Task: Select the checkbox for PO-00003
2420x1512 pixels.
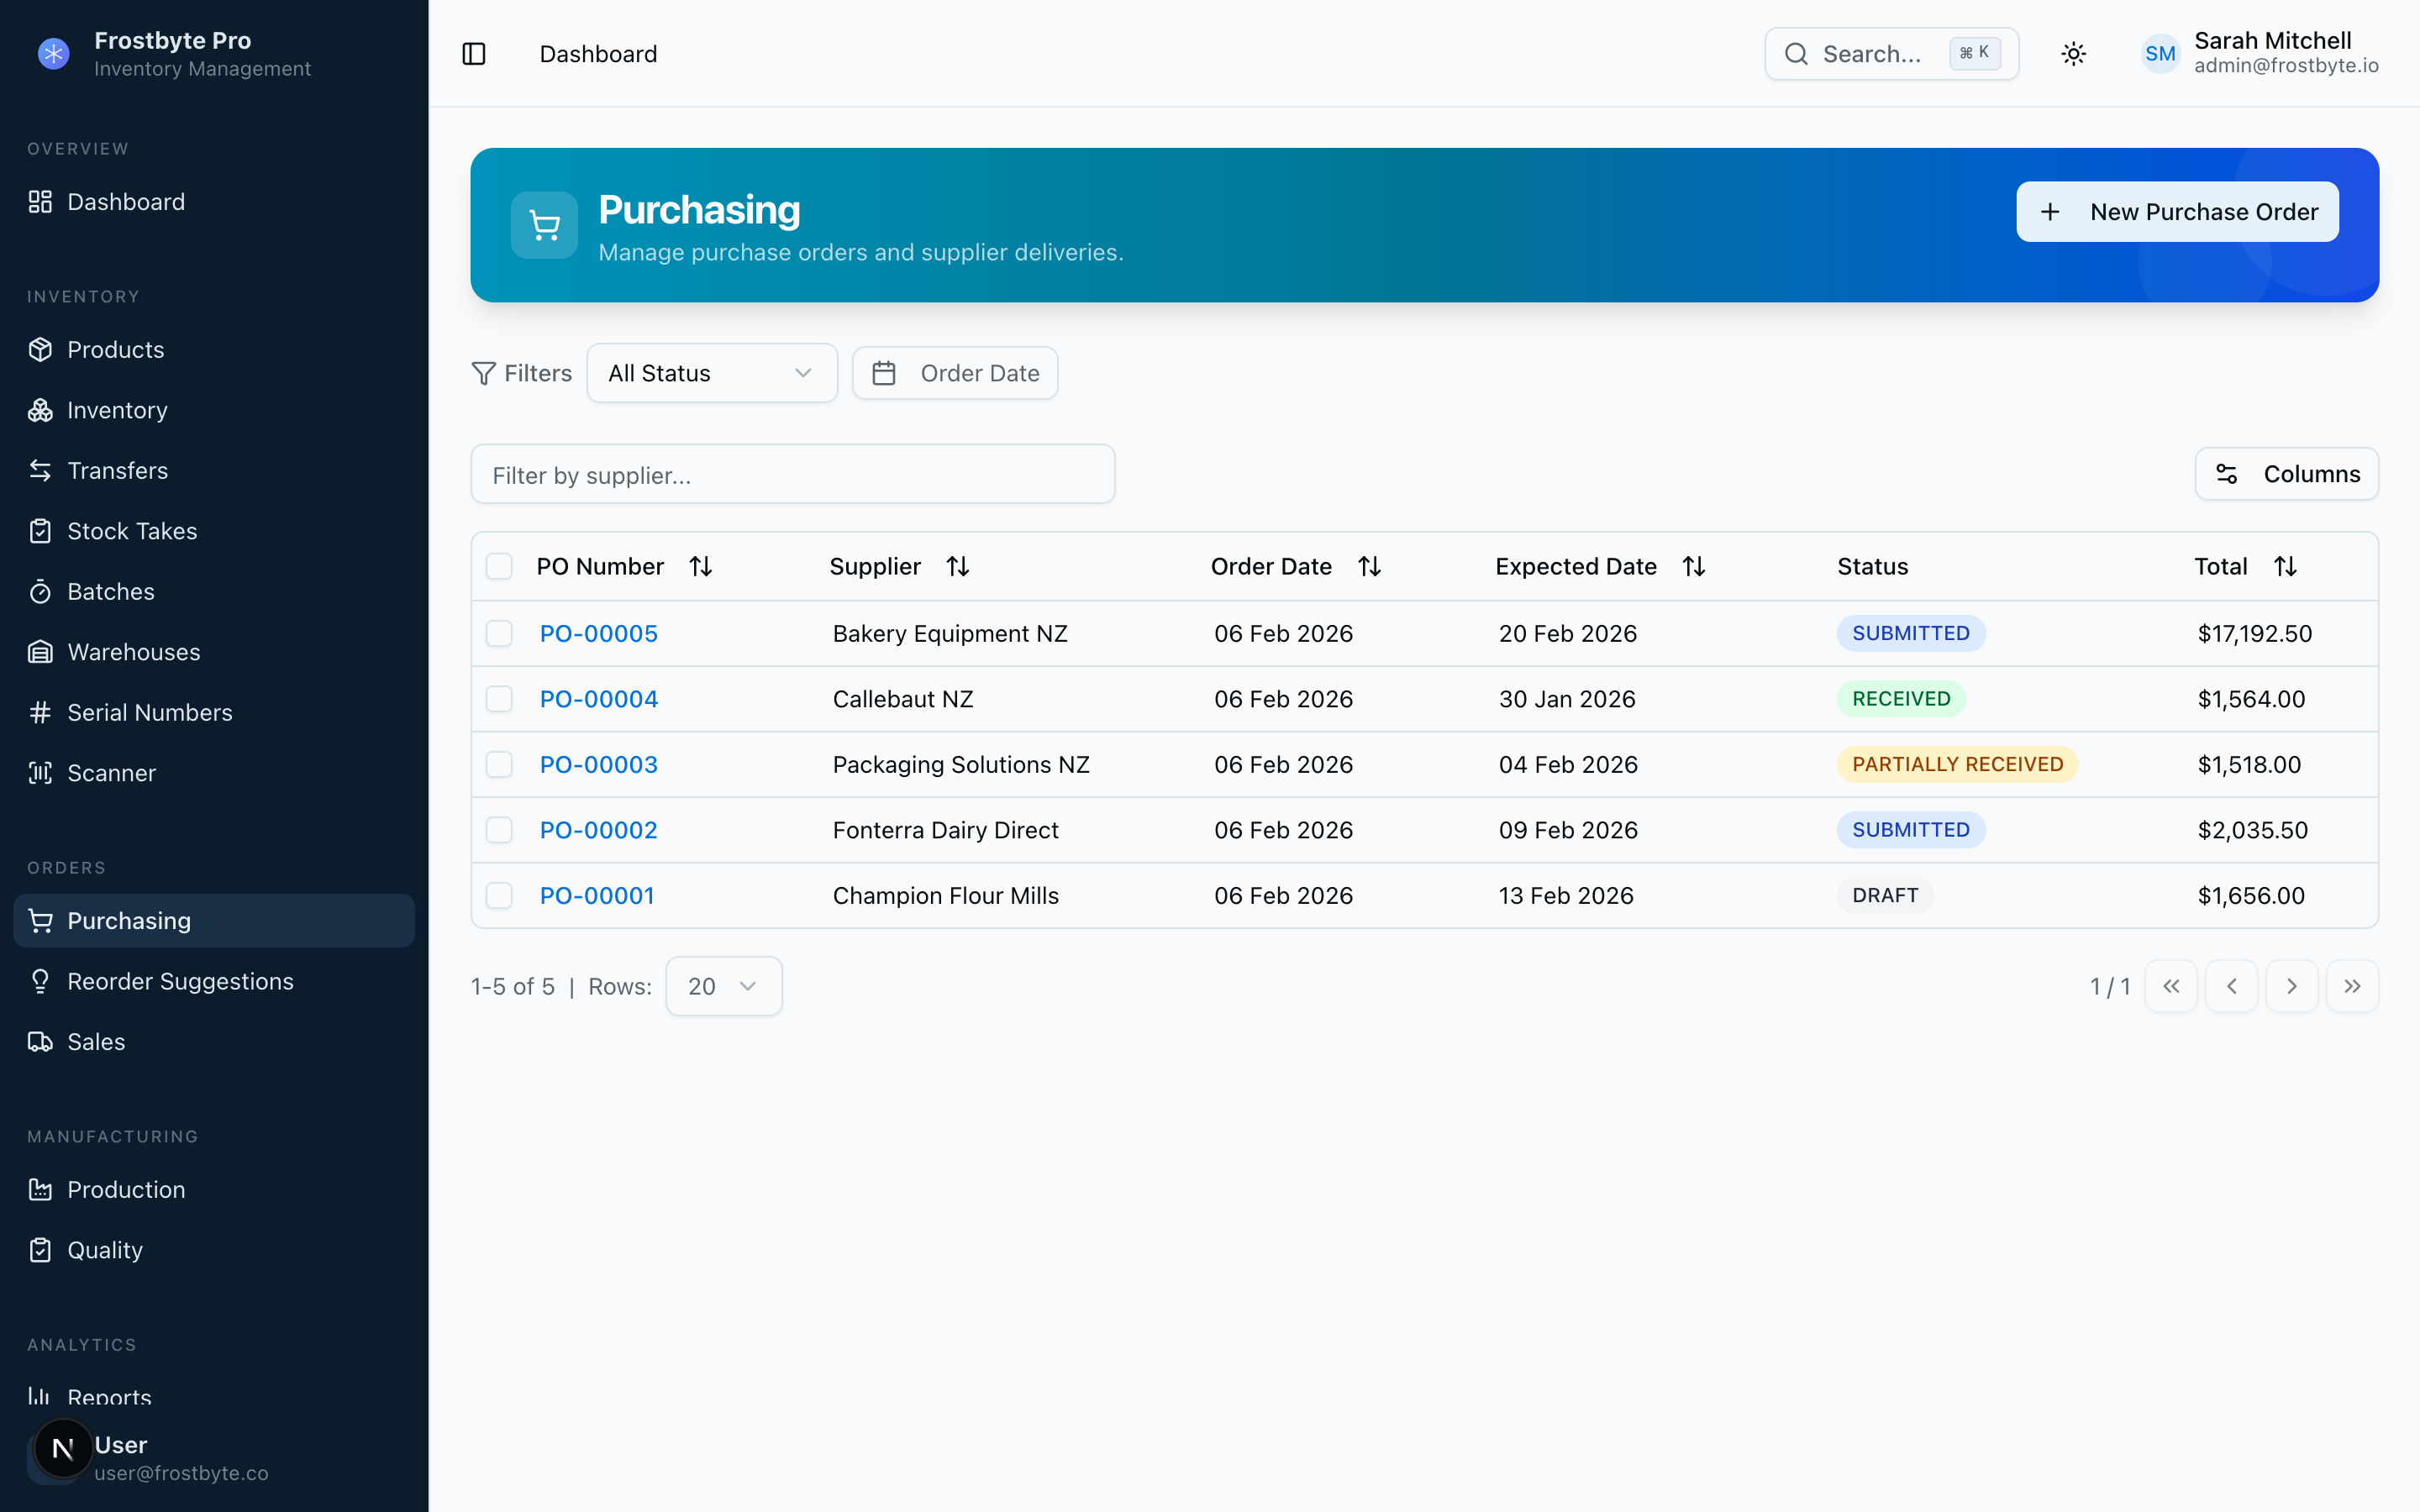Action: (x=499, y=764)
